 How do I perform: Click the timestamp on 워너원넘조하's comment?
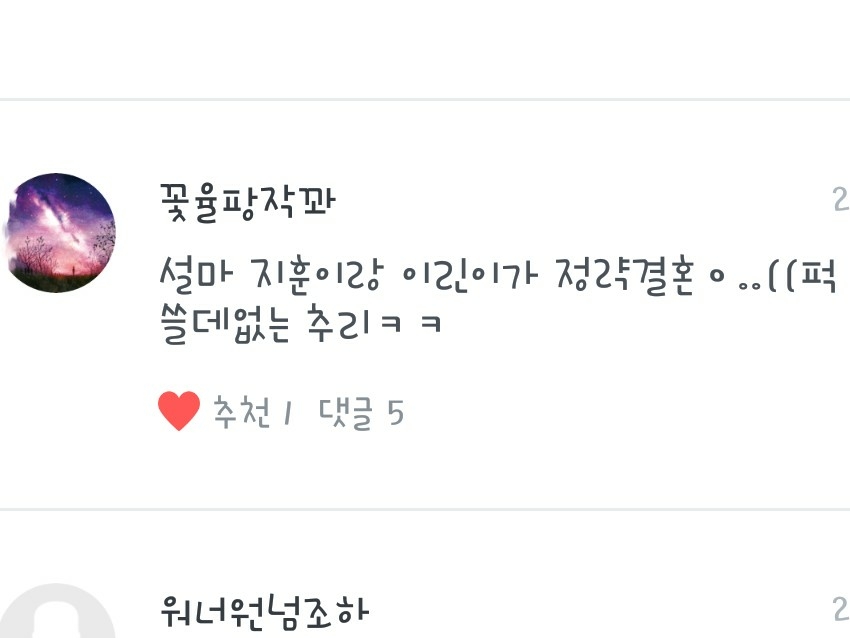point(841,609)
